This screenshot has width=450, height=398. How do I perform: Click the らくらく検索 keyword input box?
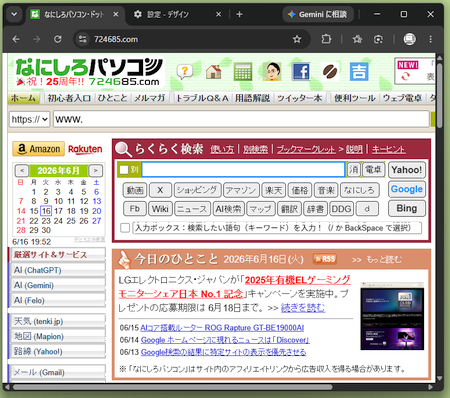pos(243,170)
